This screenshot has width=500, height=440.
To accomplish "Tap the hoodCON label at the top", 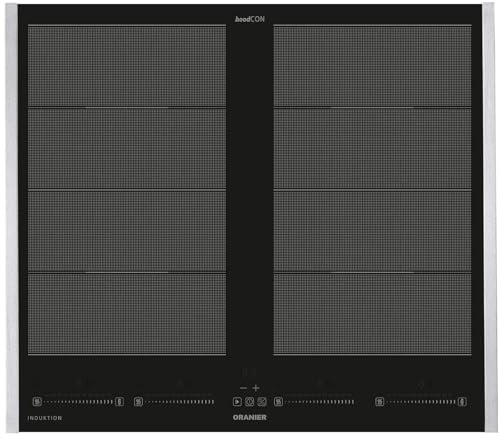I will [x=250, y=19].
